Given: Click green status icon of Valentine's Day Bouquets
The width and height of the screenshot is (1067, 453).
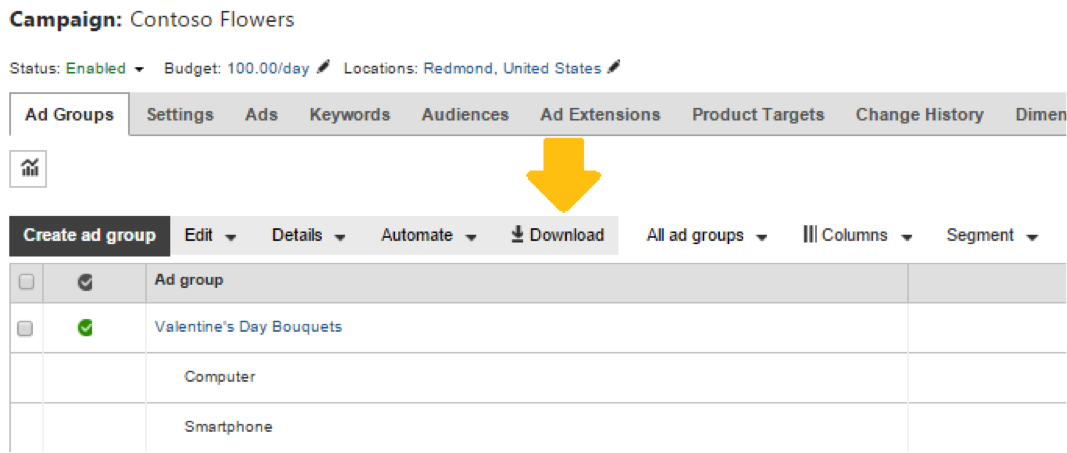Looking at the screenshot, I should (86, 329).
